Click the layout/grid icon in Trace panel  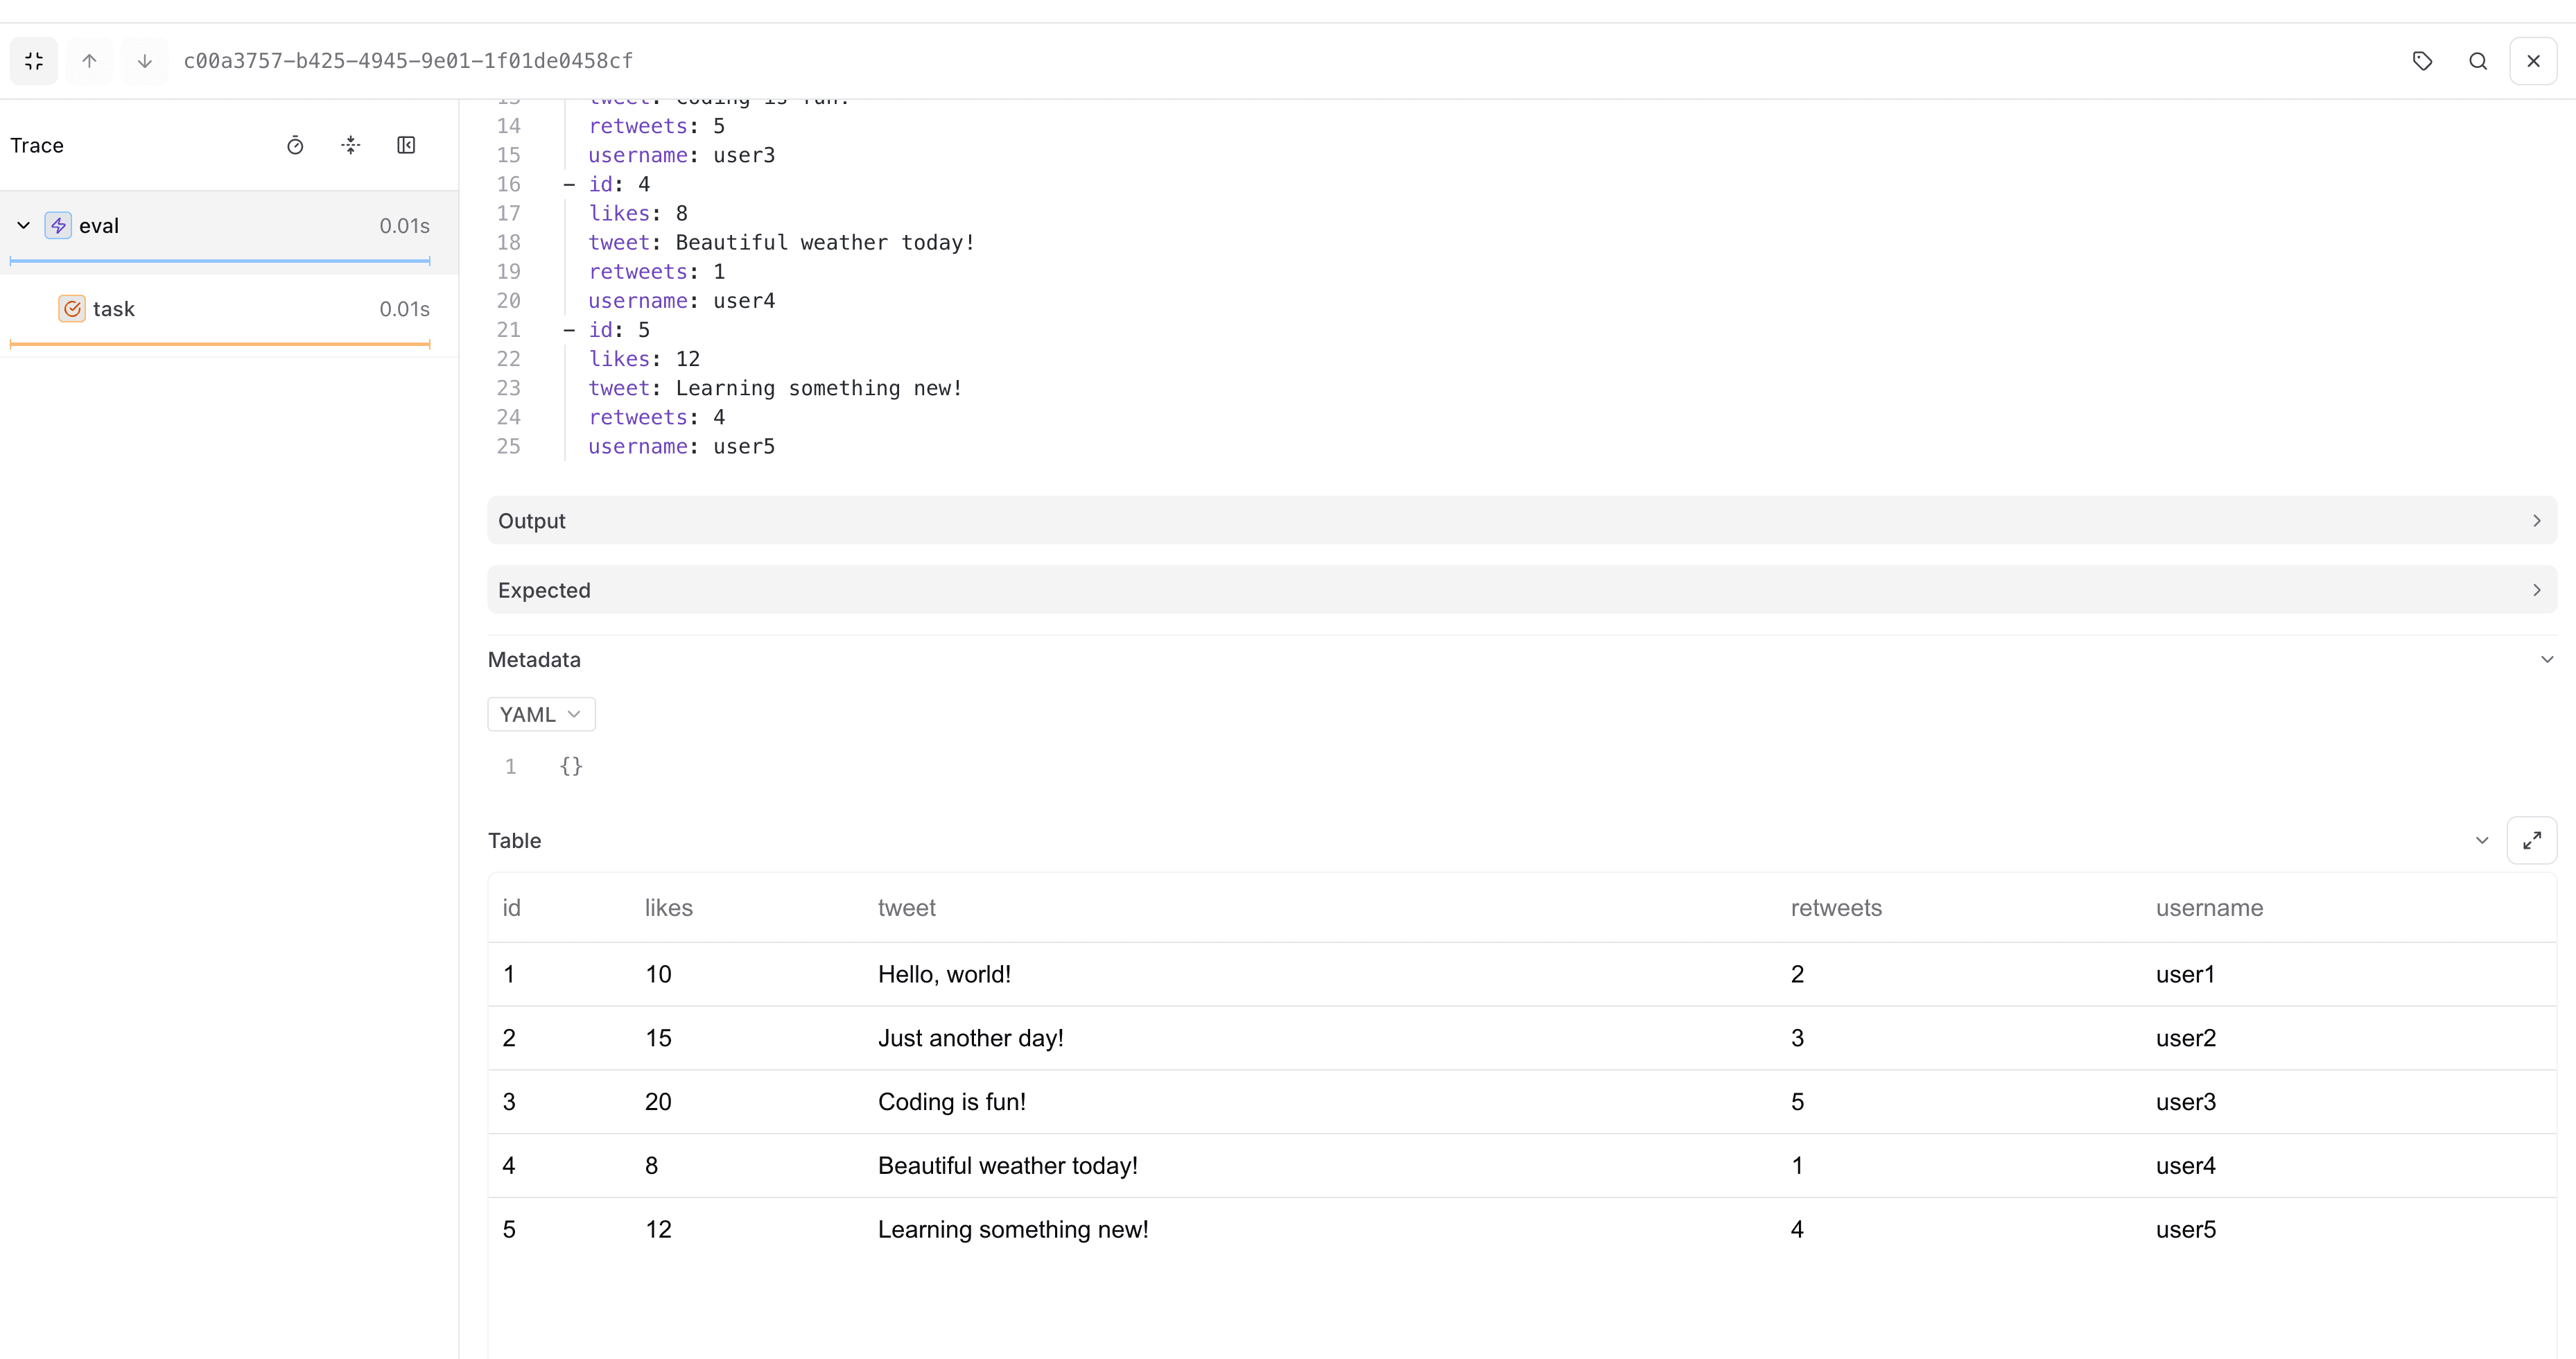[406, 145]
